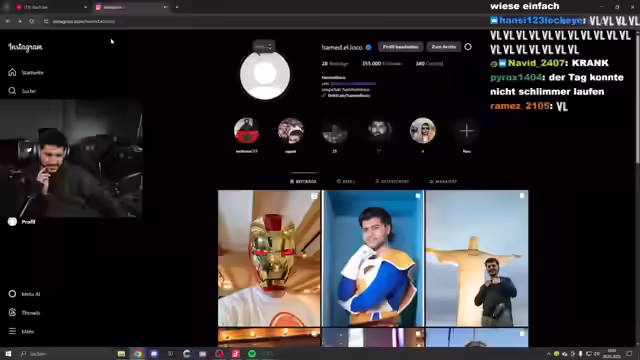Close the YouTube browser tab

click(x=85, y=7)
